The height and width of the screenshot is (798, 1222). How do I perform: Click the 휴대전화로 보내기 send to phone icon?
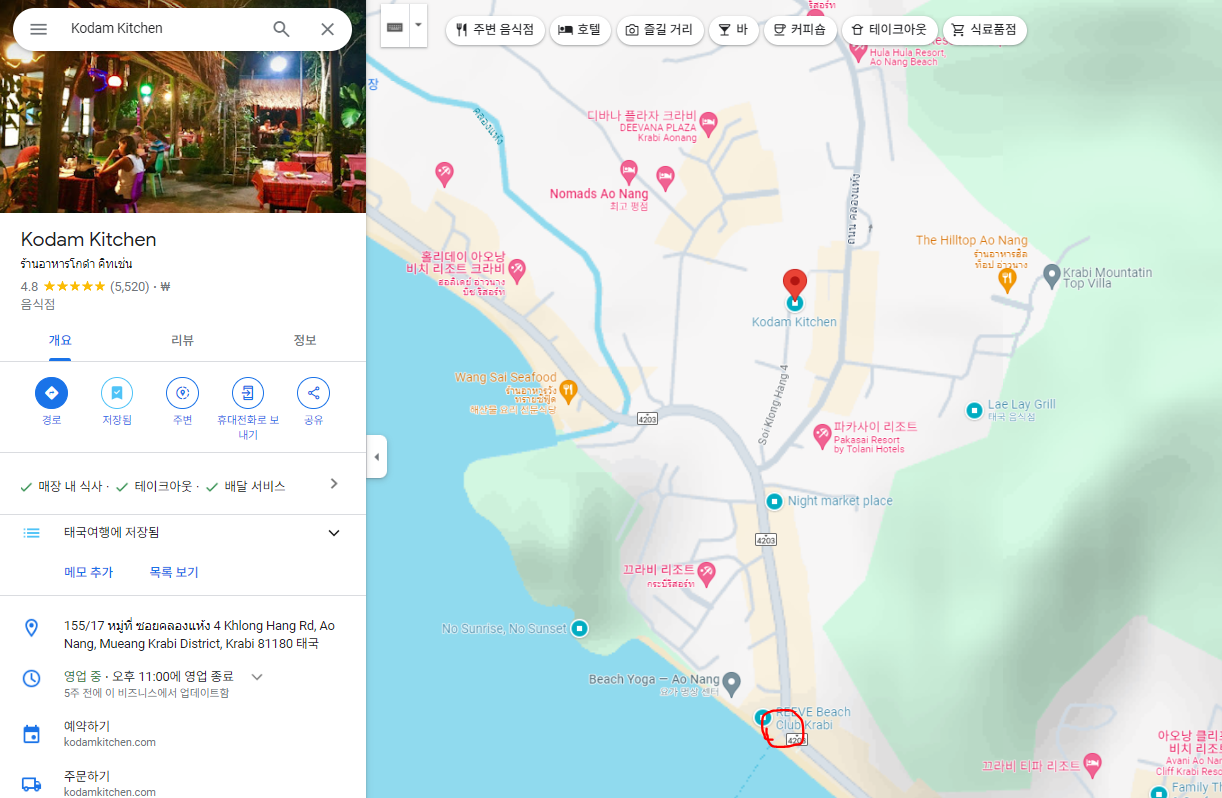pyautogui.click(x=248, y=393)
